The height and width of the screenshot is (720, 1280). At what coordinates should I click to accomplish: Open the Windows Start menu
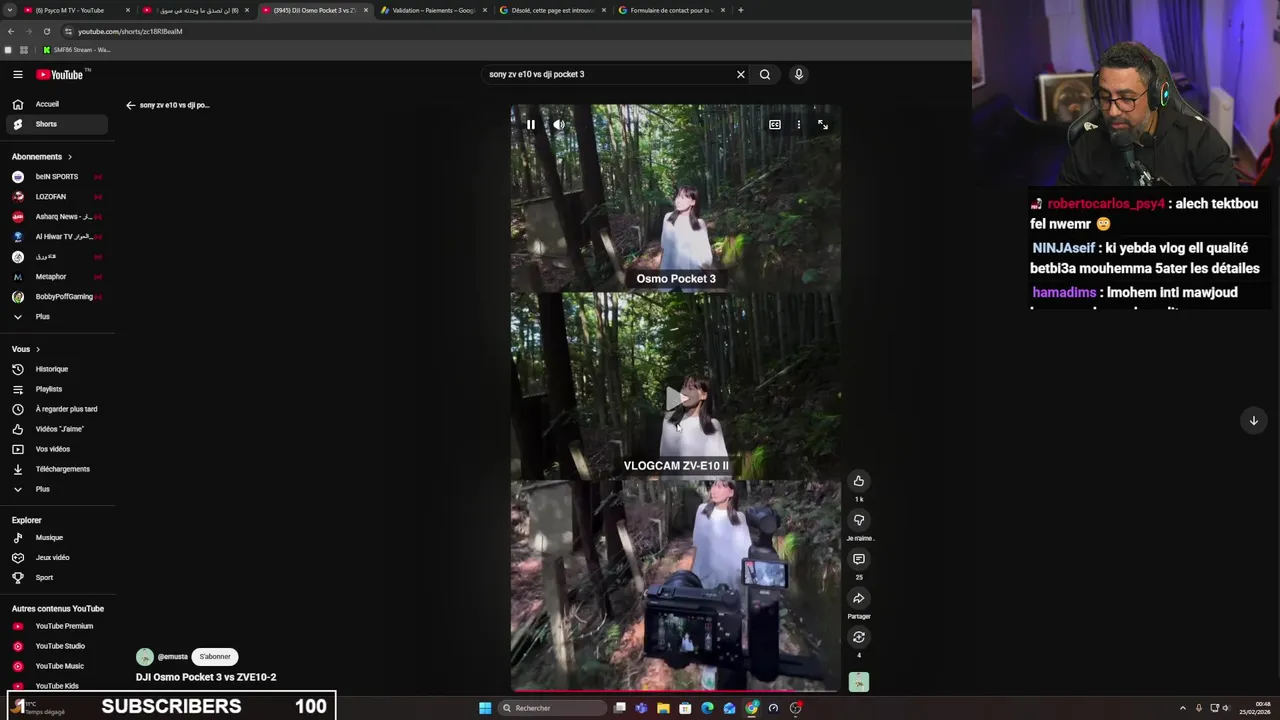[x=485, y=708]
